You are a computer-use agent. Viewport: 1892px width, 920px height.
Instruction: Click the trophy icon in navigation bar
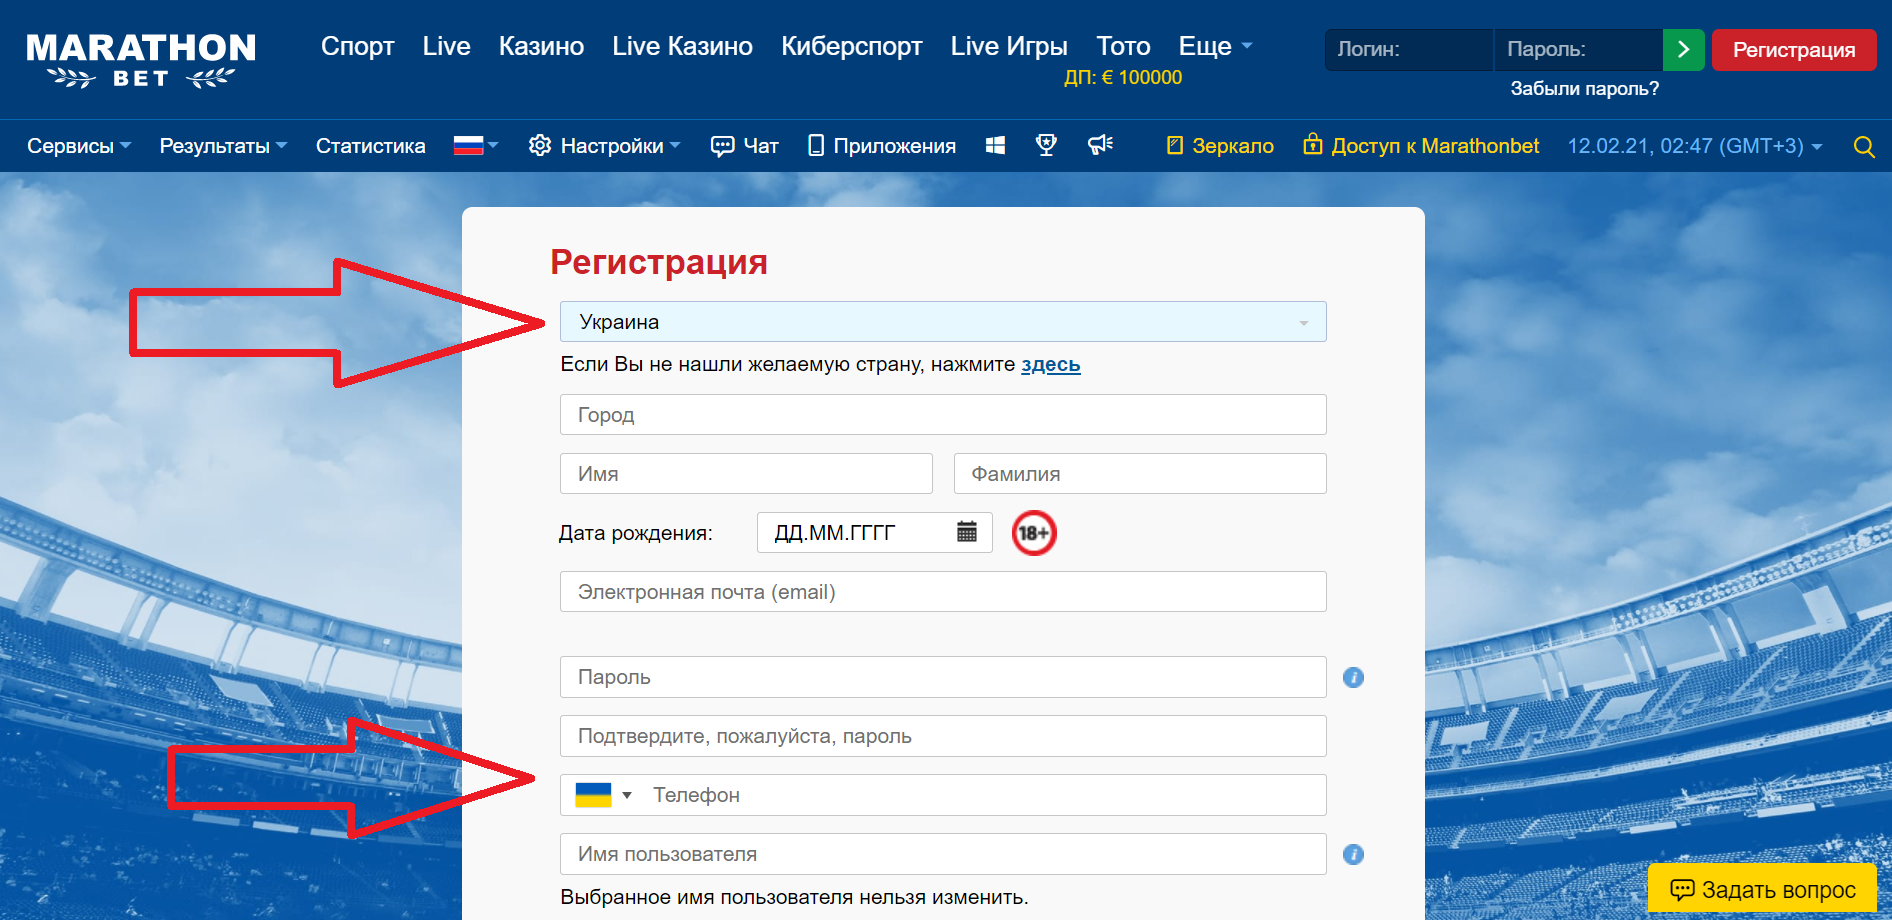point(1046,146)
